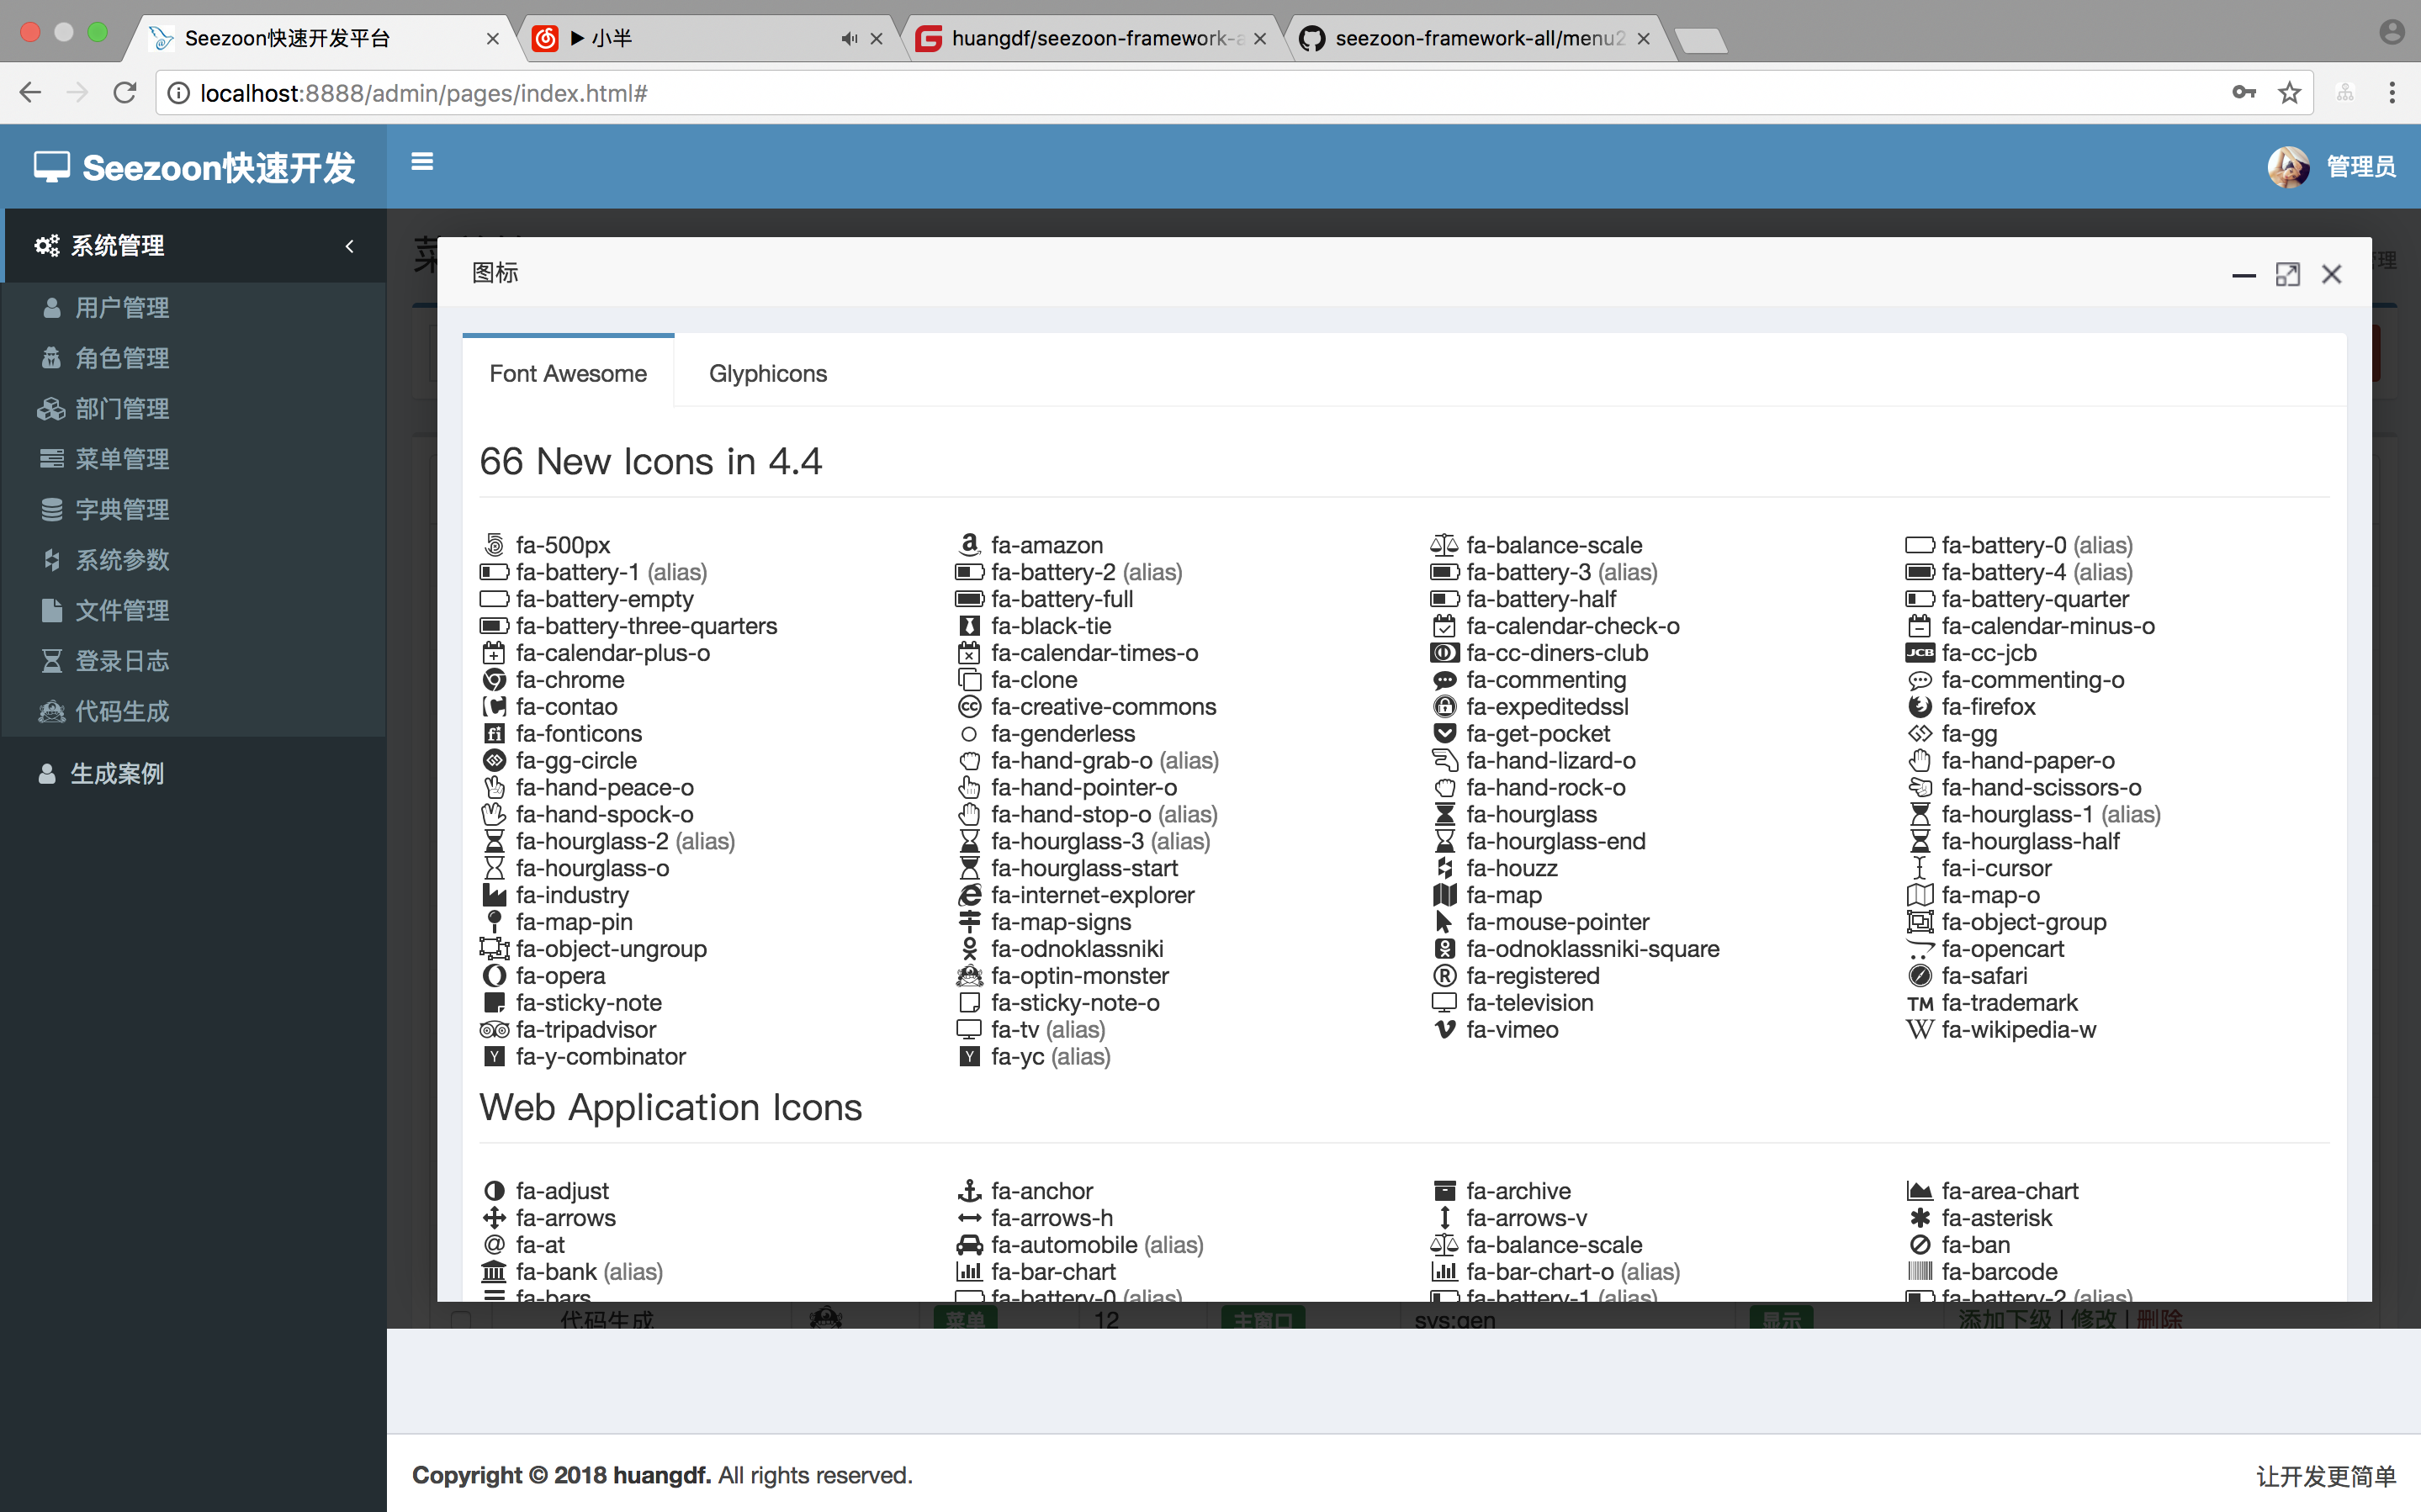Click the browser reload button

(x=125, y=93)
